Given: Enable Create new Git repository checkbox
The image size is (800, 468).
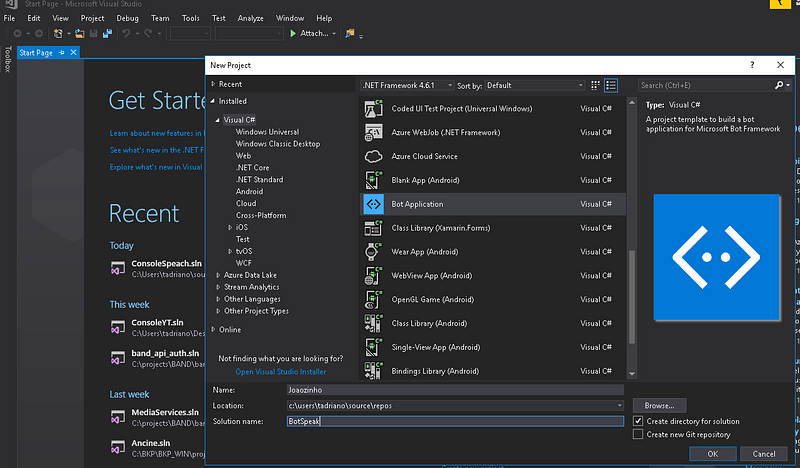Looking at the screenshot, I should [638, 434].
